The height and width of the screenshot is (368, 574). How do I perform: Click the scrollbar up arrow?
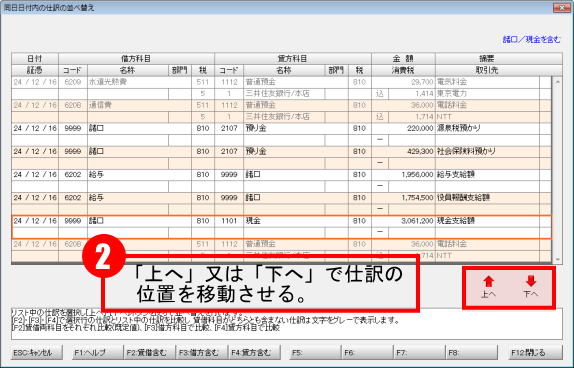click(557, 82)
